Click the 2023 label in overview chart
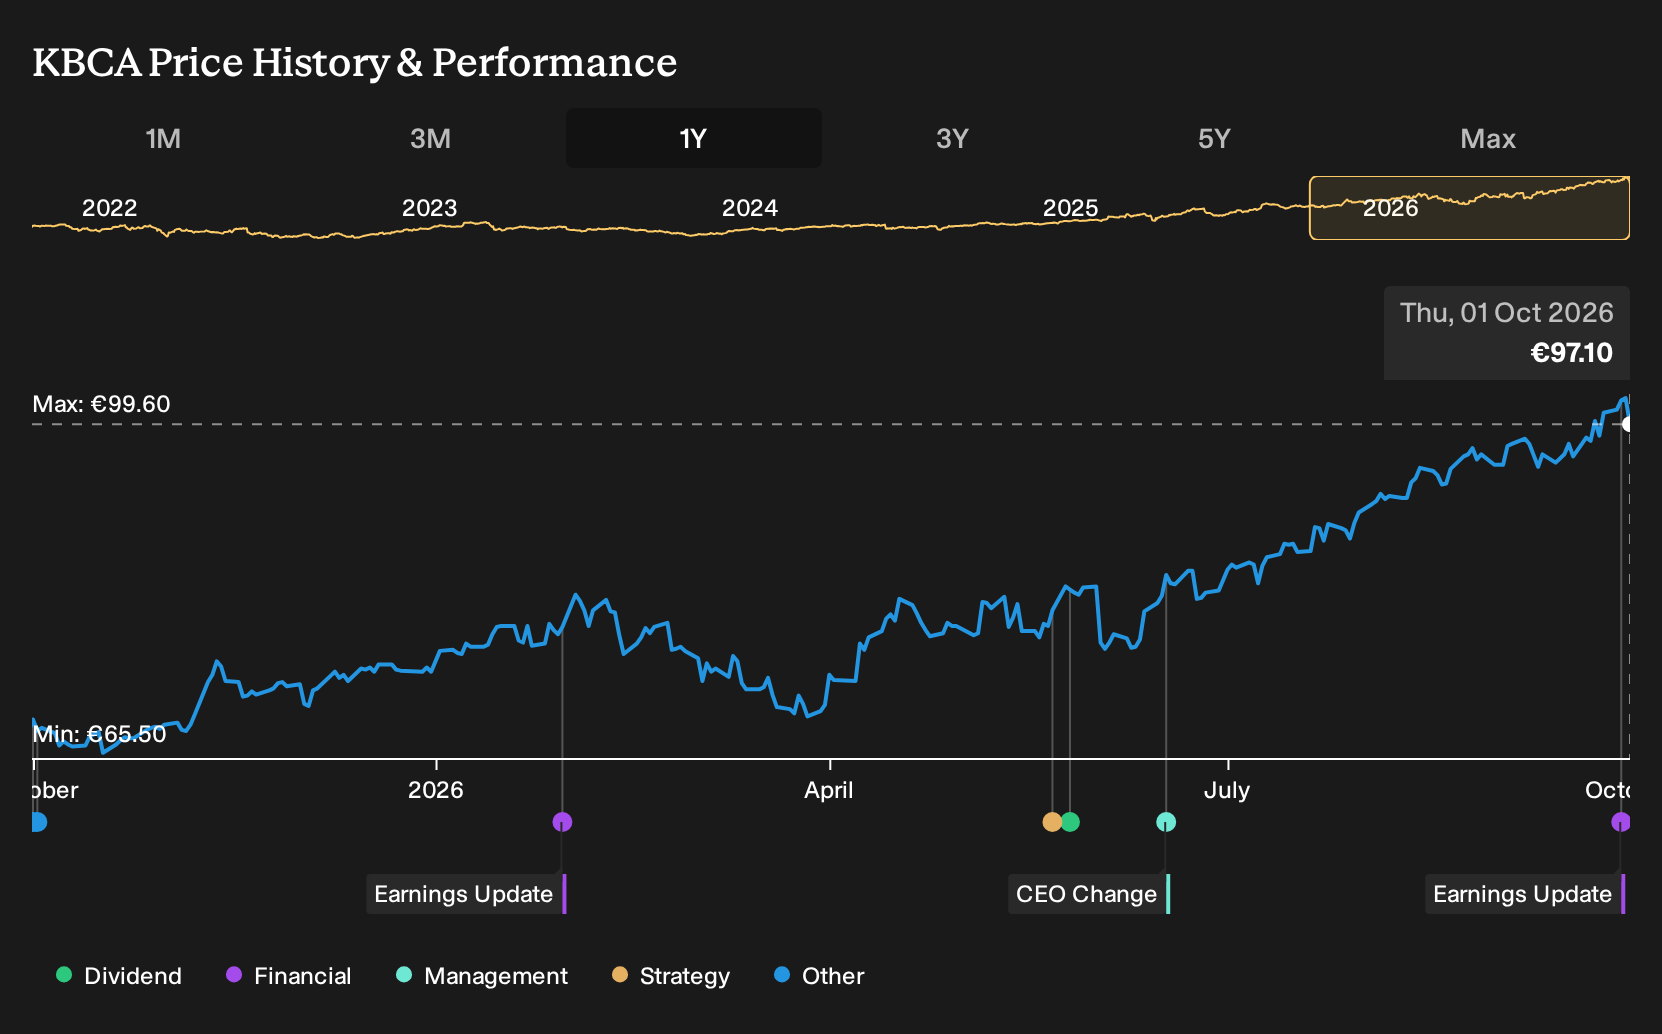Screen dimensions: 1662x1034 (429, 208)
